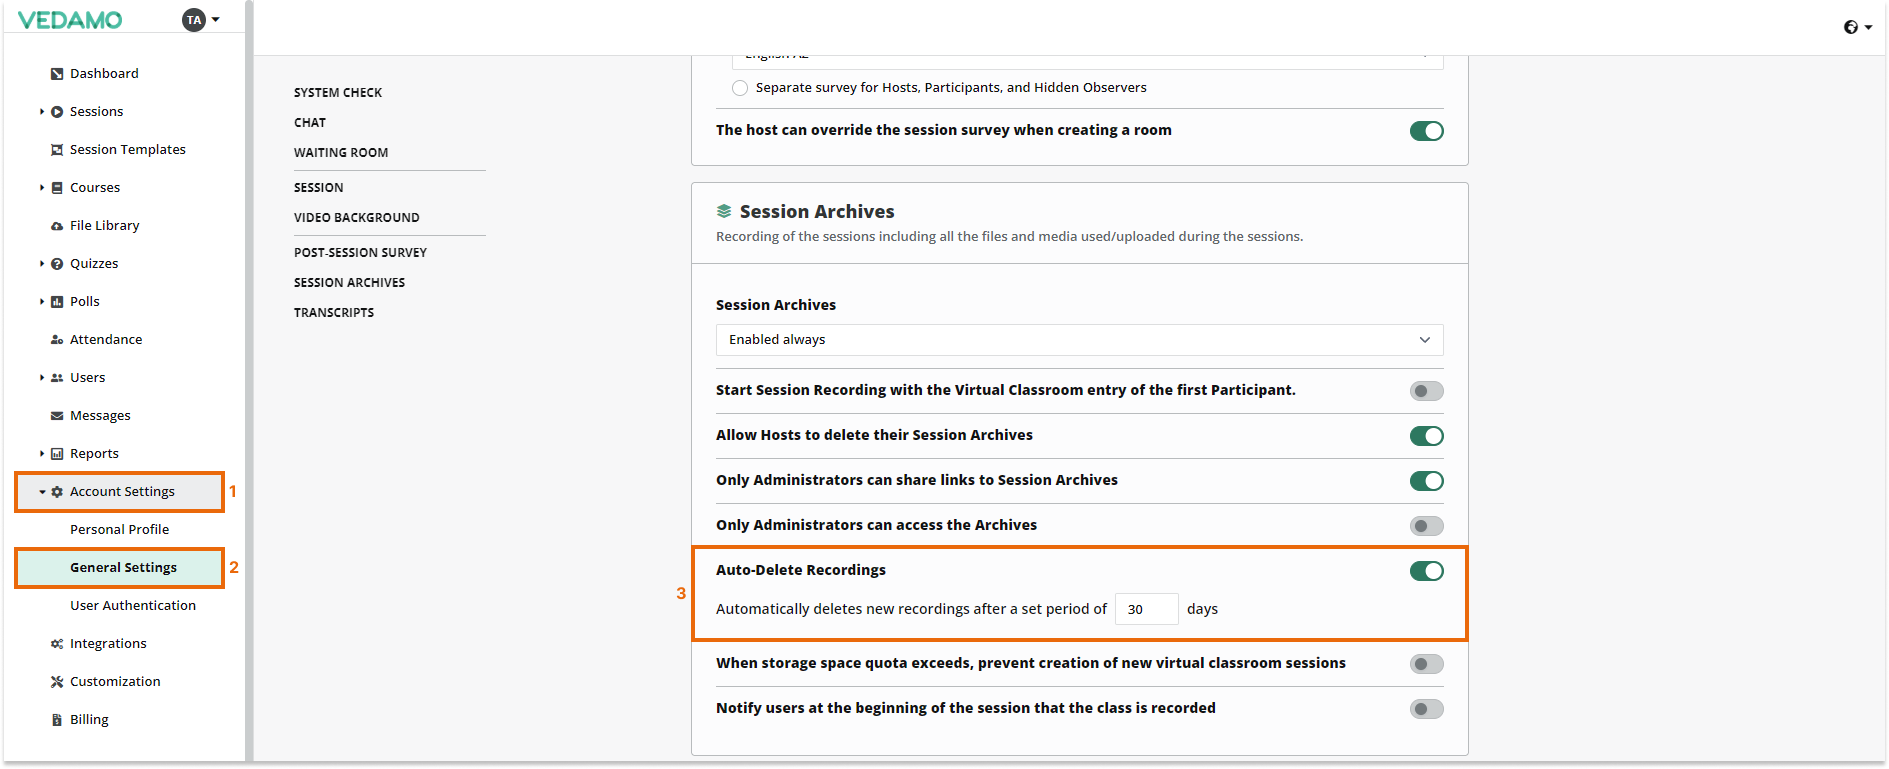Click the Courses book icon
The width and height of the screenshot is (1889, 769).
click(57, 188)
